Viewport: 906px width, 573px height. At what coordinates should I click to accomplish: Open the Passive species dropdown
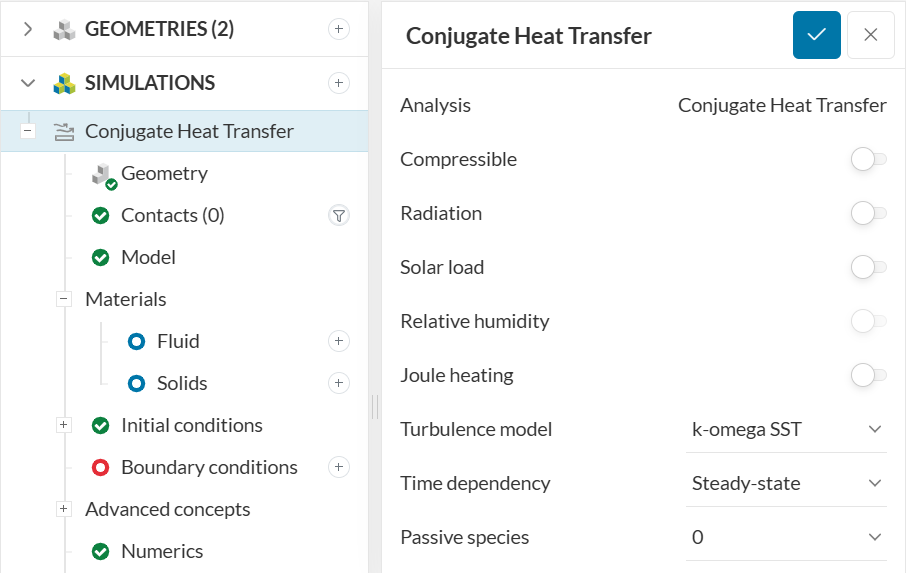point(787,538)
